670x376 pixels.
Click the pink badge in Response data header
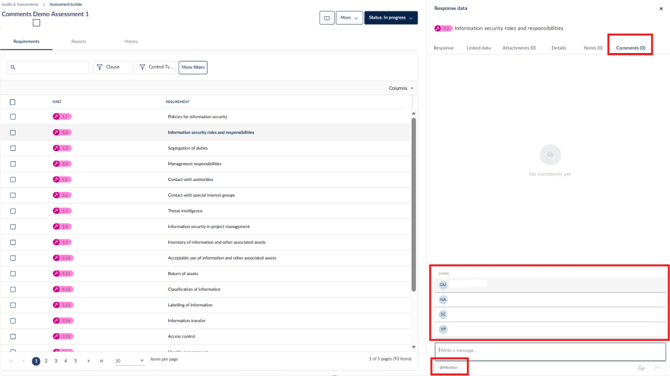(x=443, y=28)
